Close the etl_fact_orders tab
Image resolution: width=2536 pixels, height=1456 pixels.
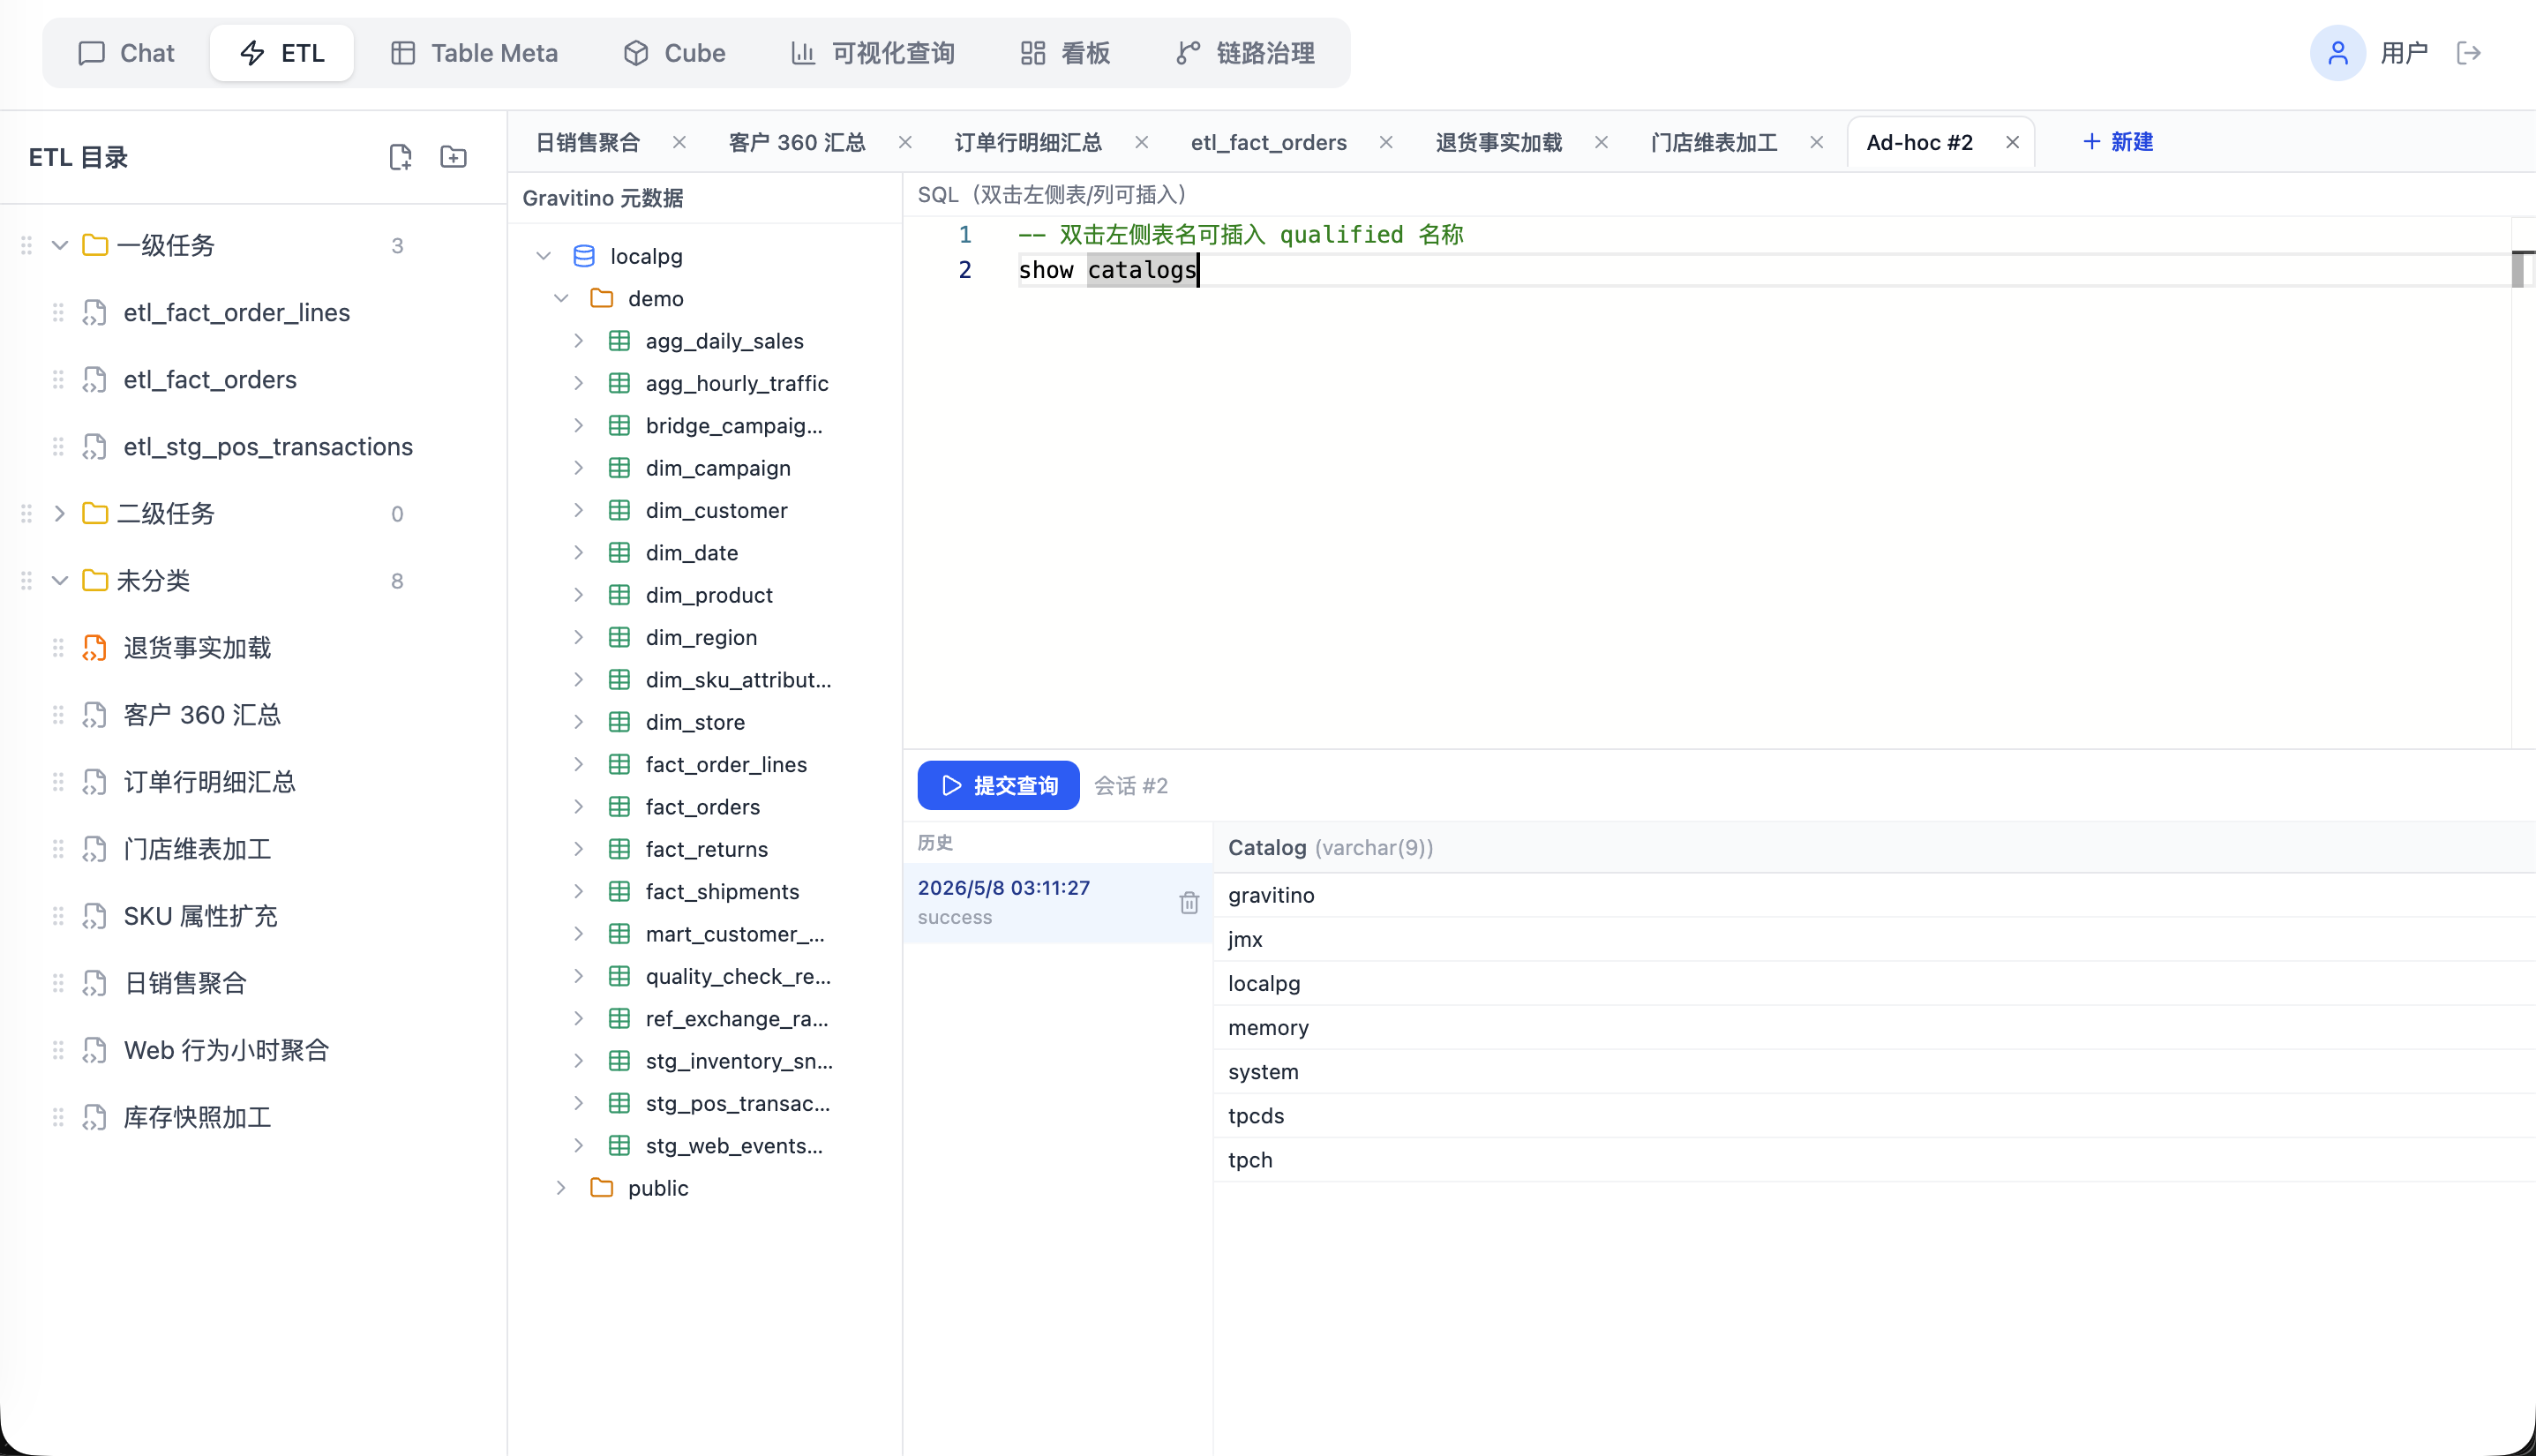(1386, 142)
